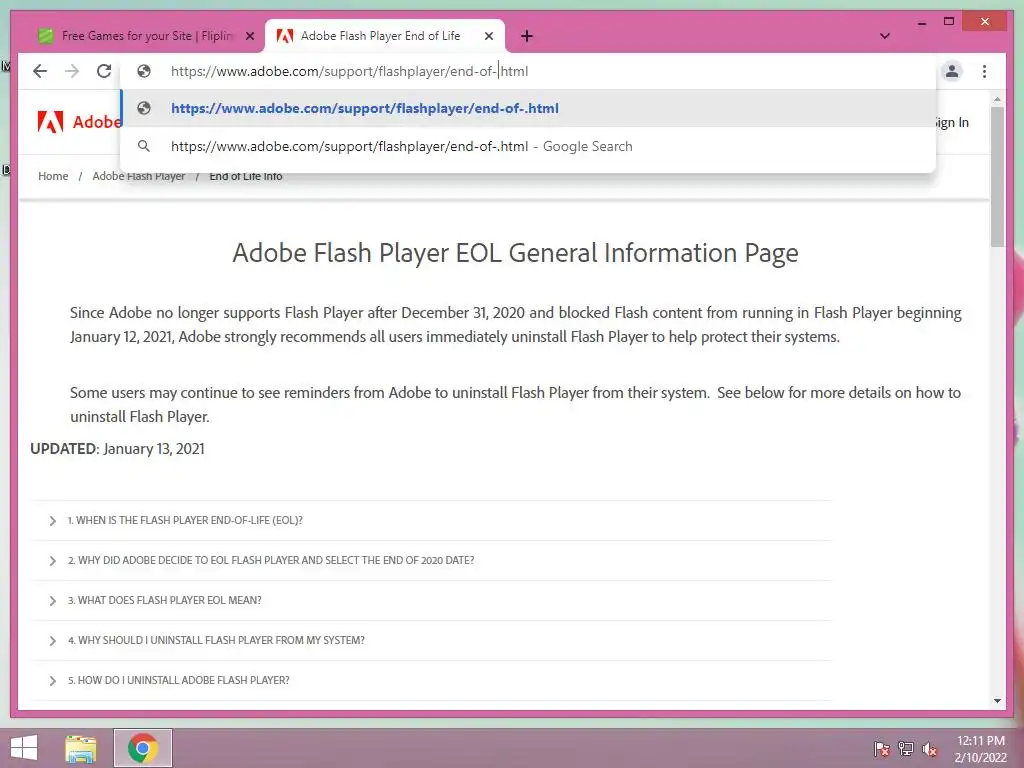Close the Adobe Flash Player End of Life tab
The width and height of the screenshot is (1024, 768).
coord(488,37)
